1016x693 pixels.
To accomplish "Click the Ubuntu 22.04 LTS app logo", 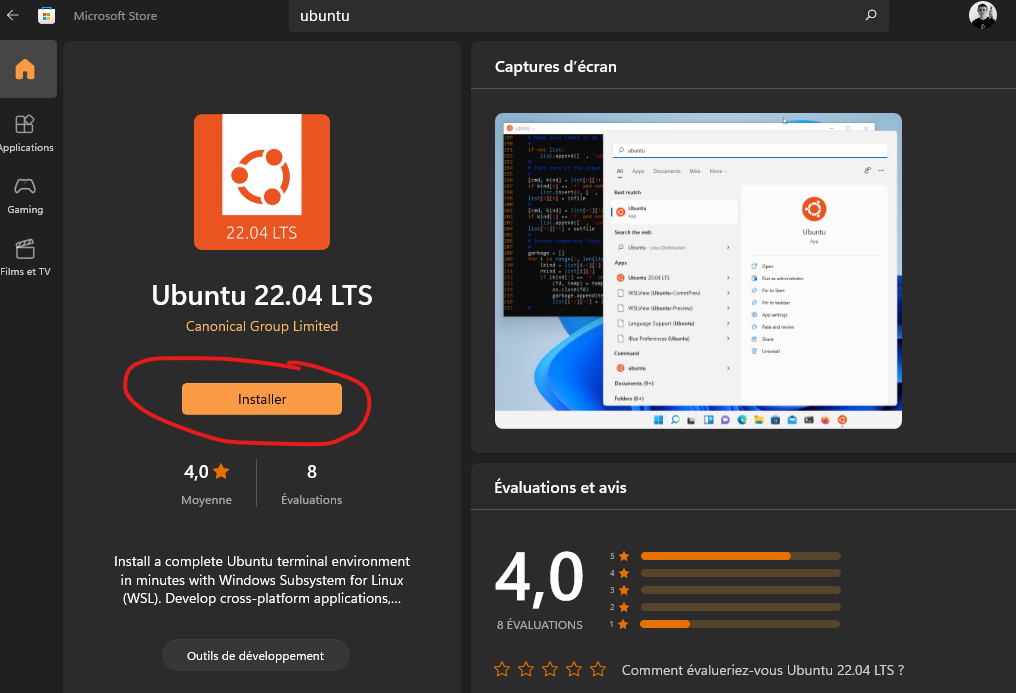I will (x=262, y=181).
